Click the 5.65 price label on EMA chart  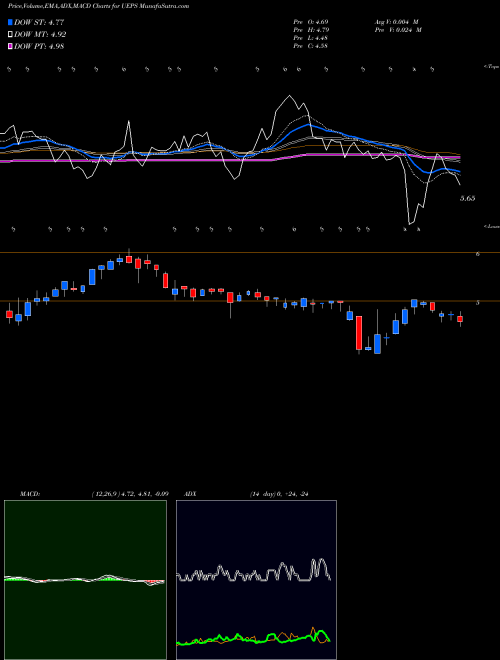pos(468,198)
